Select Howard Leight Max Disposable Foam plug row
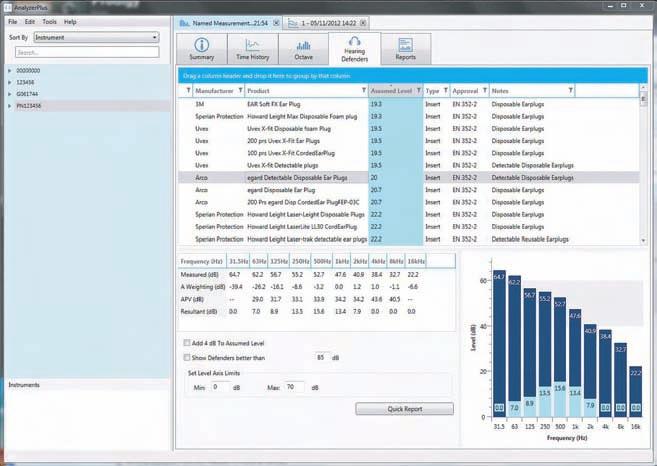Screen dimensions: 657x466 point(409,116)
